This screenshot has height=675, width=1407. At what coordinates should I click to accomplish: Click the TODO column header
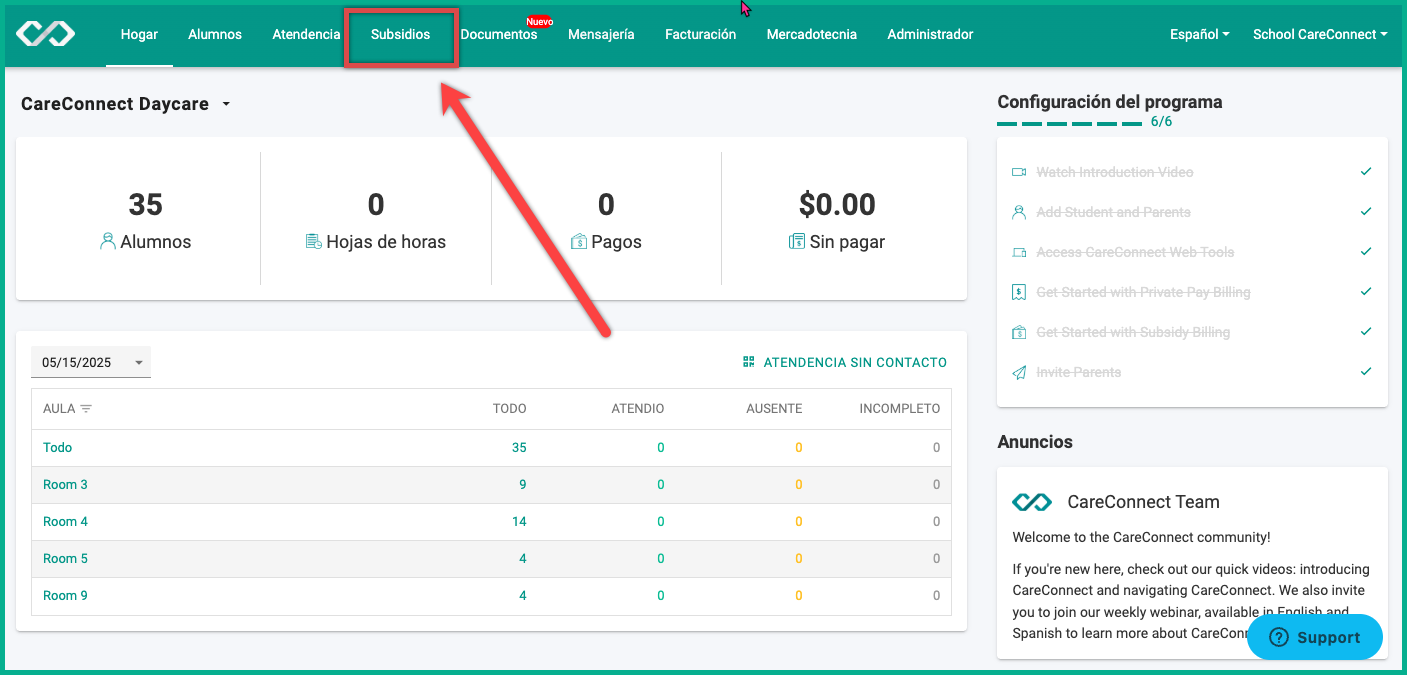[x=510, y=409]
